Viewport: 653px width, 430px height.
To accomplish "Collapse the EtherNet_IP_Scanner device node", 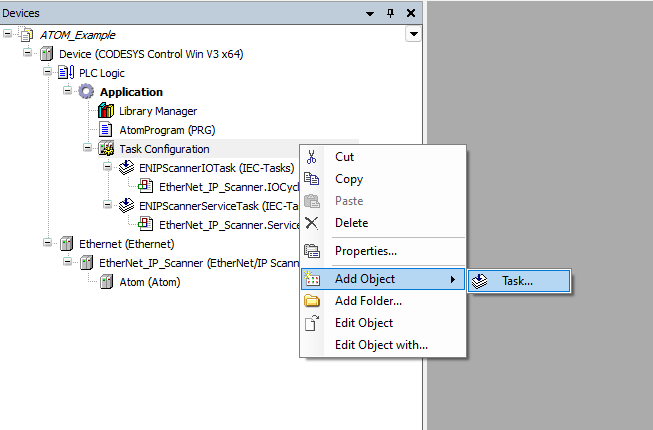I will pyautogui.click(x=67, y=261).
